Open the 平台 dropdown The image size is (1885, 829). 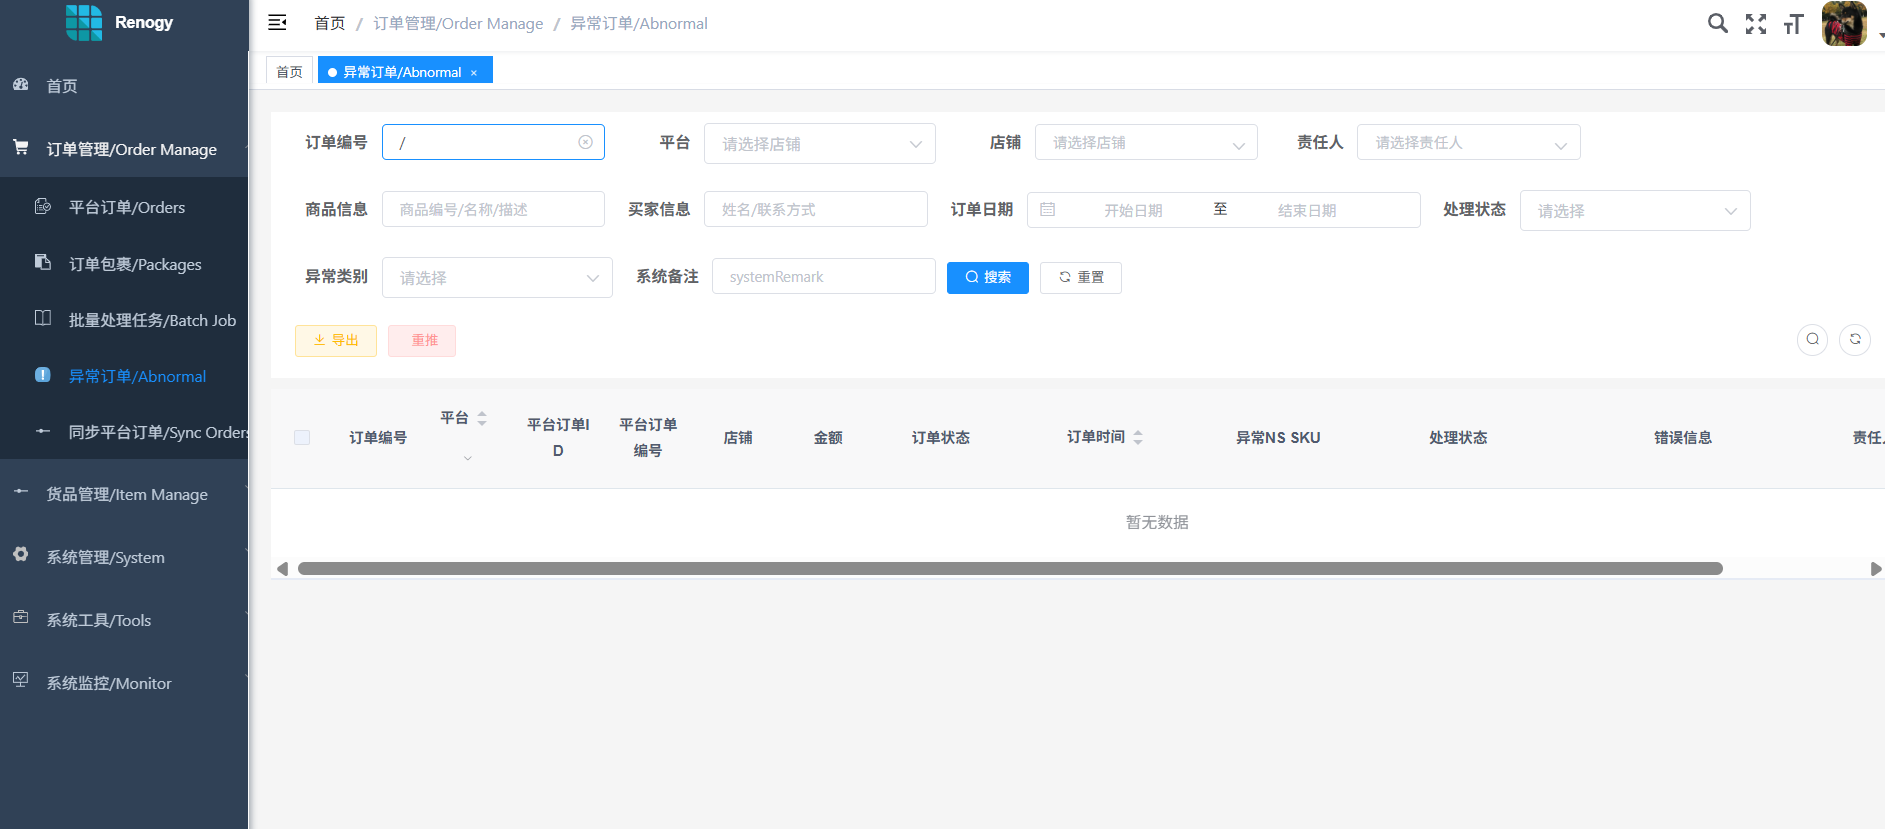(819, 144)
